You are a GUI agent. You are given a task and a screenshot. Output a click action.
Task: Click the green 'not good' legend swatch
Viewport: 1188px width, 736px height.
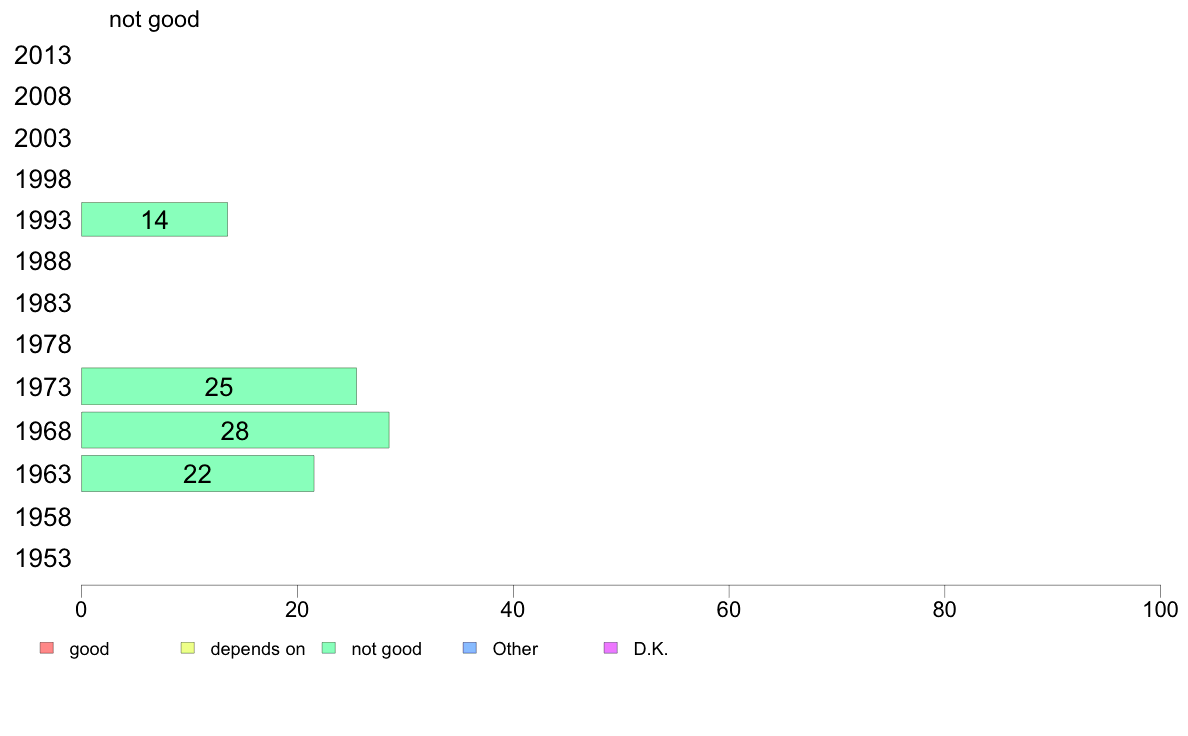(329, 648)
